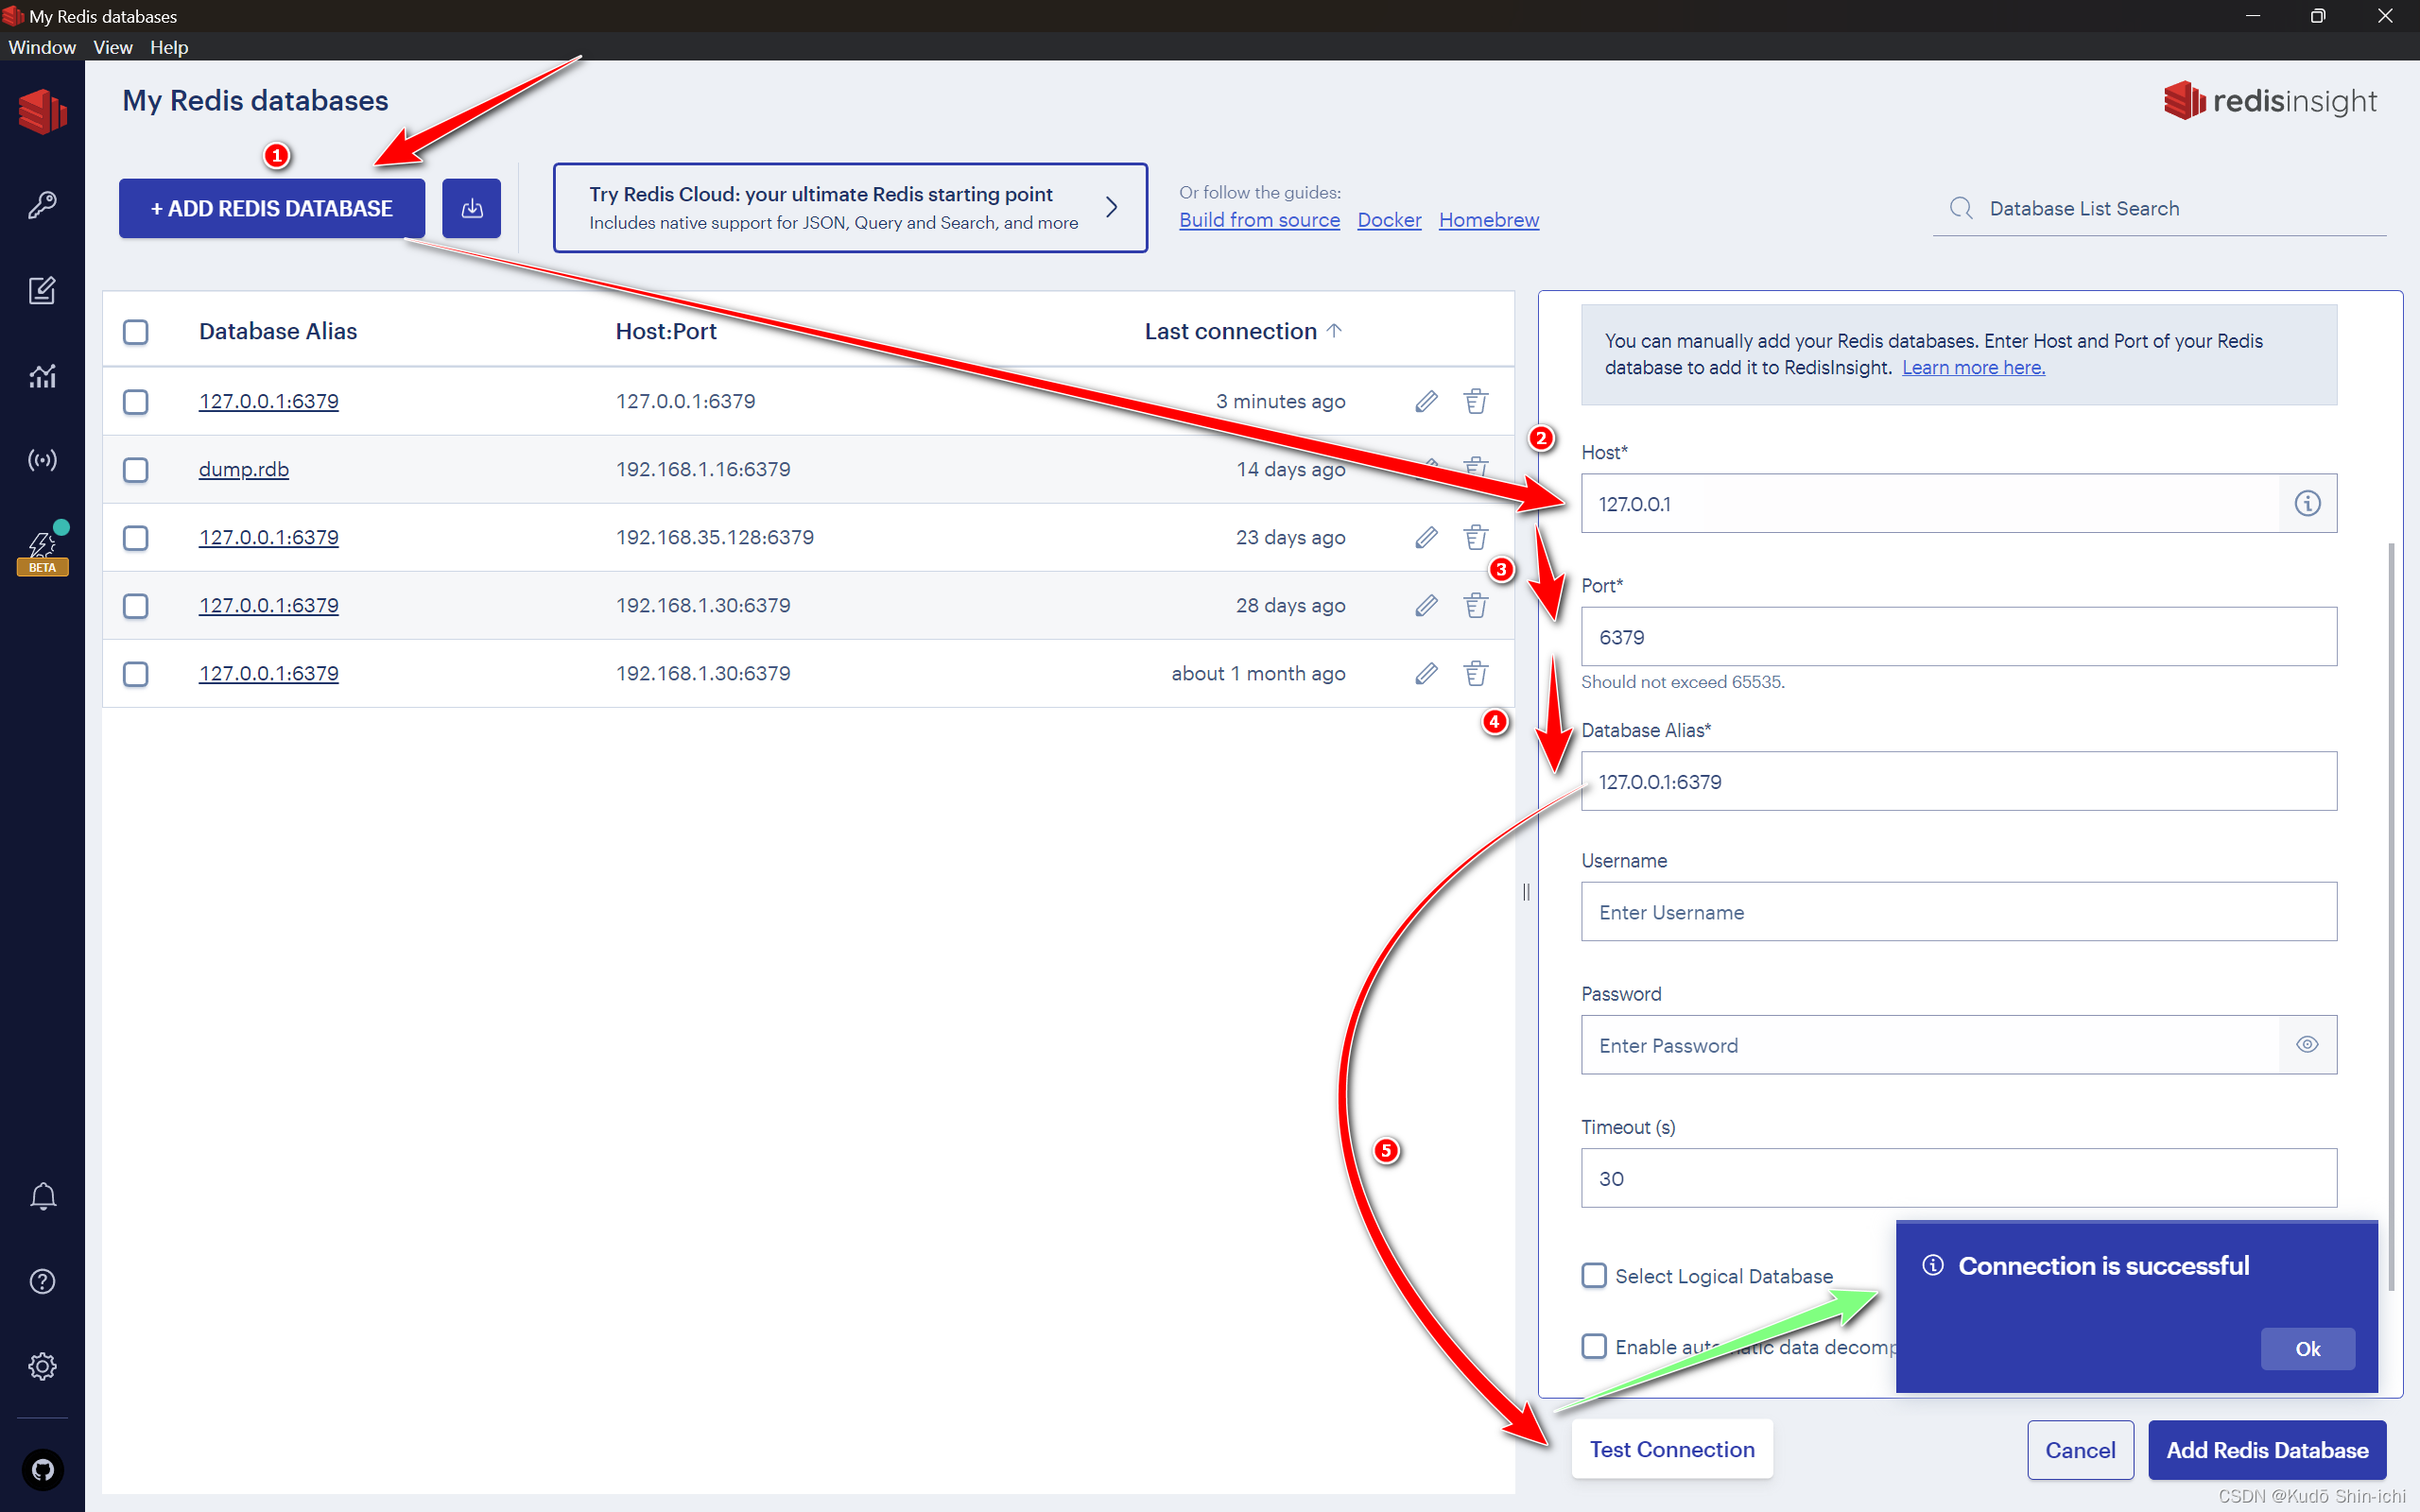The width and height of the screenshot is (2420, 1512).
Task: Click the Add Redis Database button
Action: point(2265,1450)
